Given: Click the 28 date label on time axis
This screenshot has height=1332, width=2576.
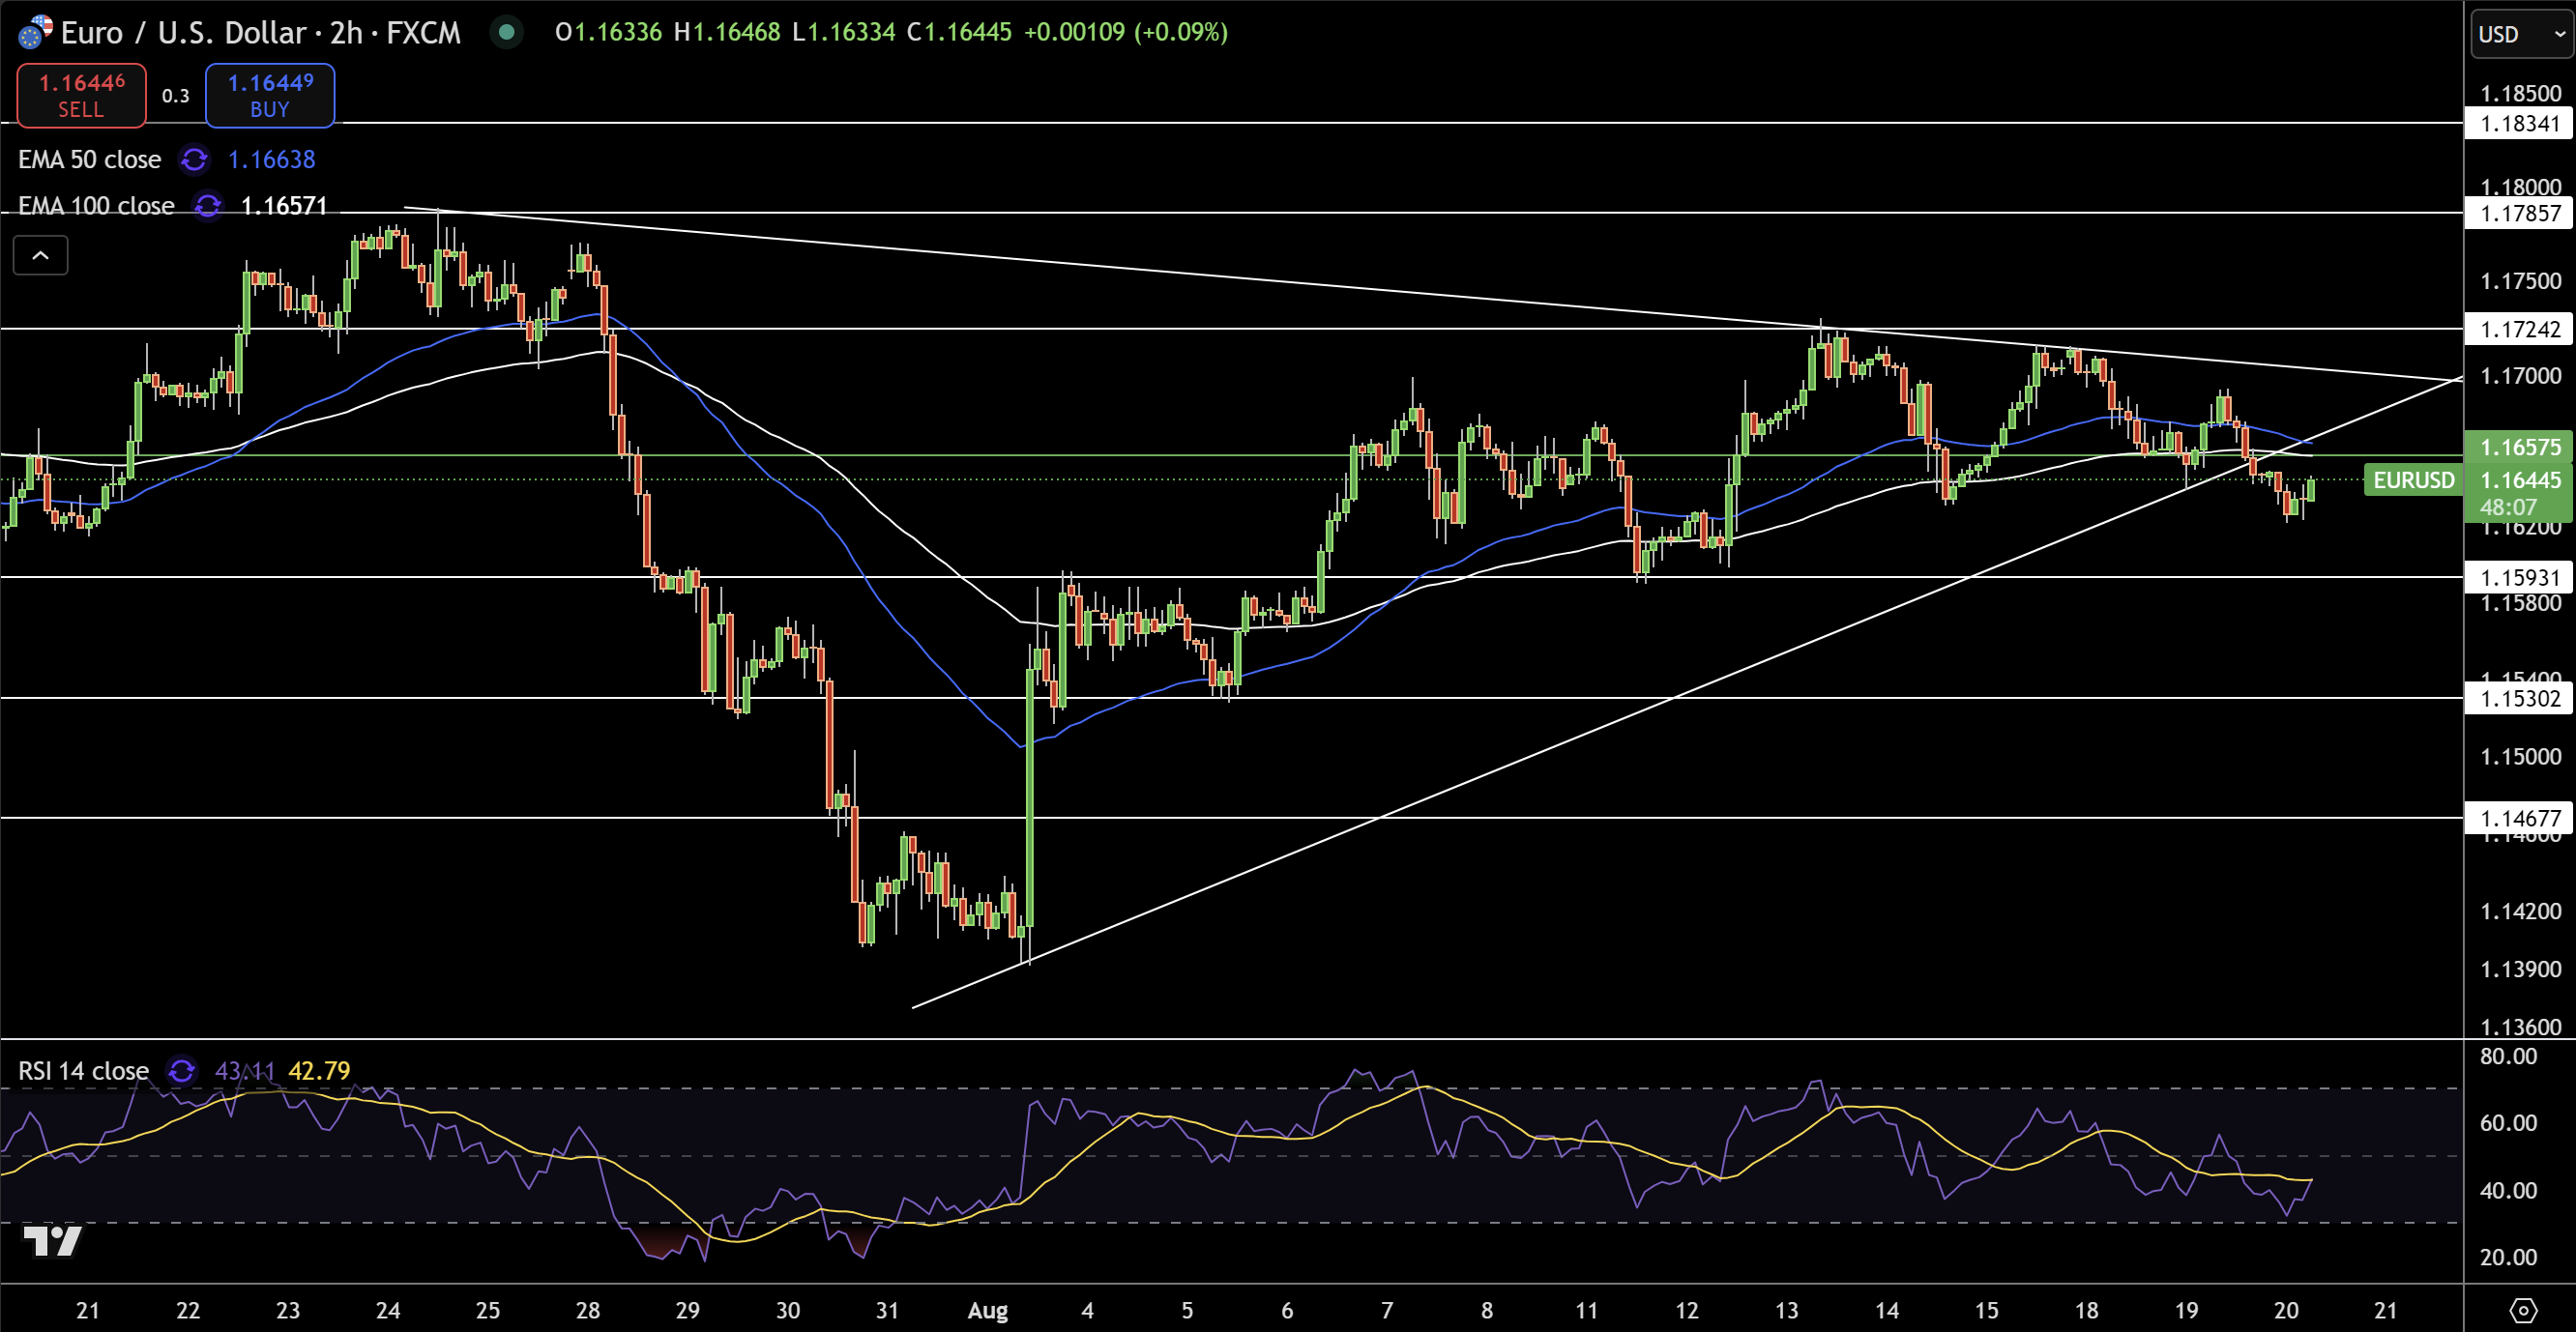Looking at the screenshot, I should (x=588, y=1310).
